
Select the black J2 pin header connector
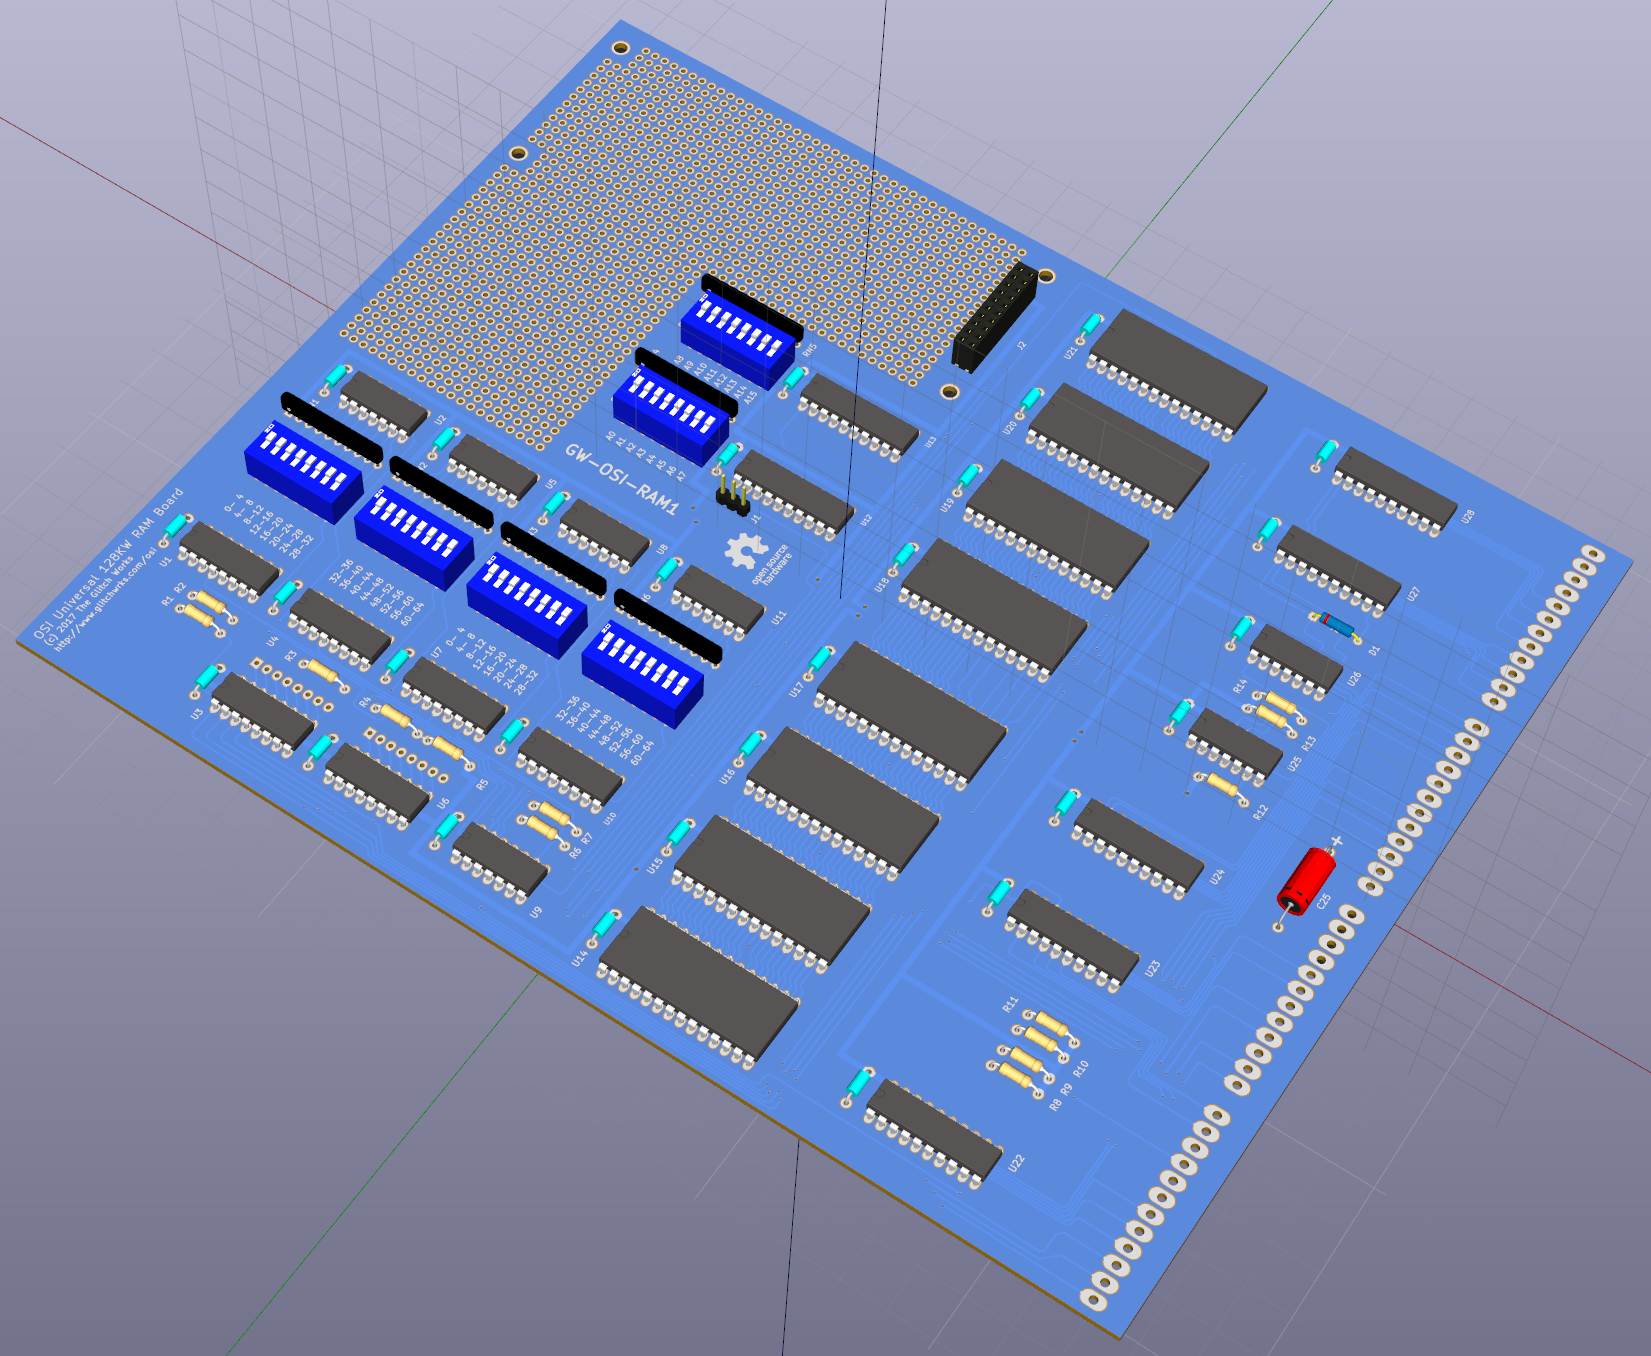(994, 316)
